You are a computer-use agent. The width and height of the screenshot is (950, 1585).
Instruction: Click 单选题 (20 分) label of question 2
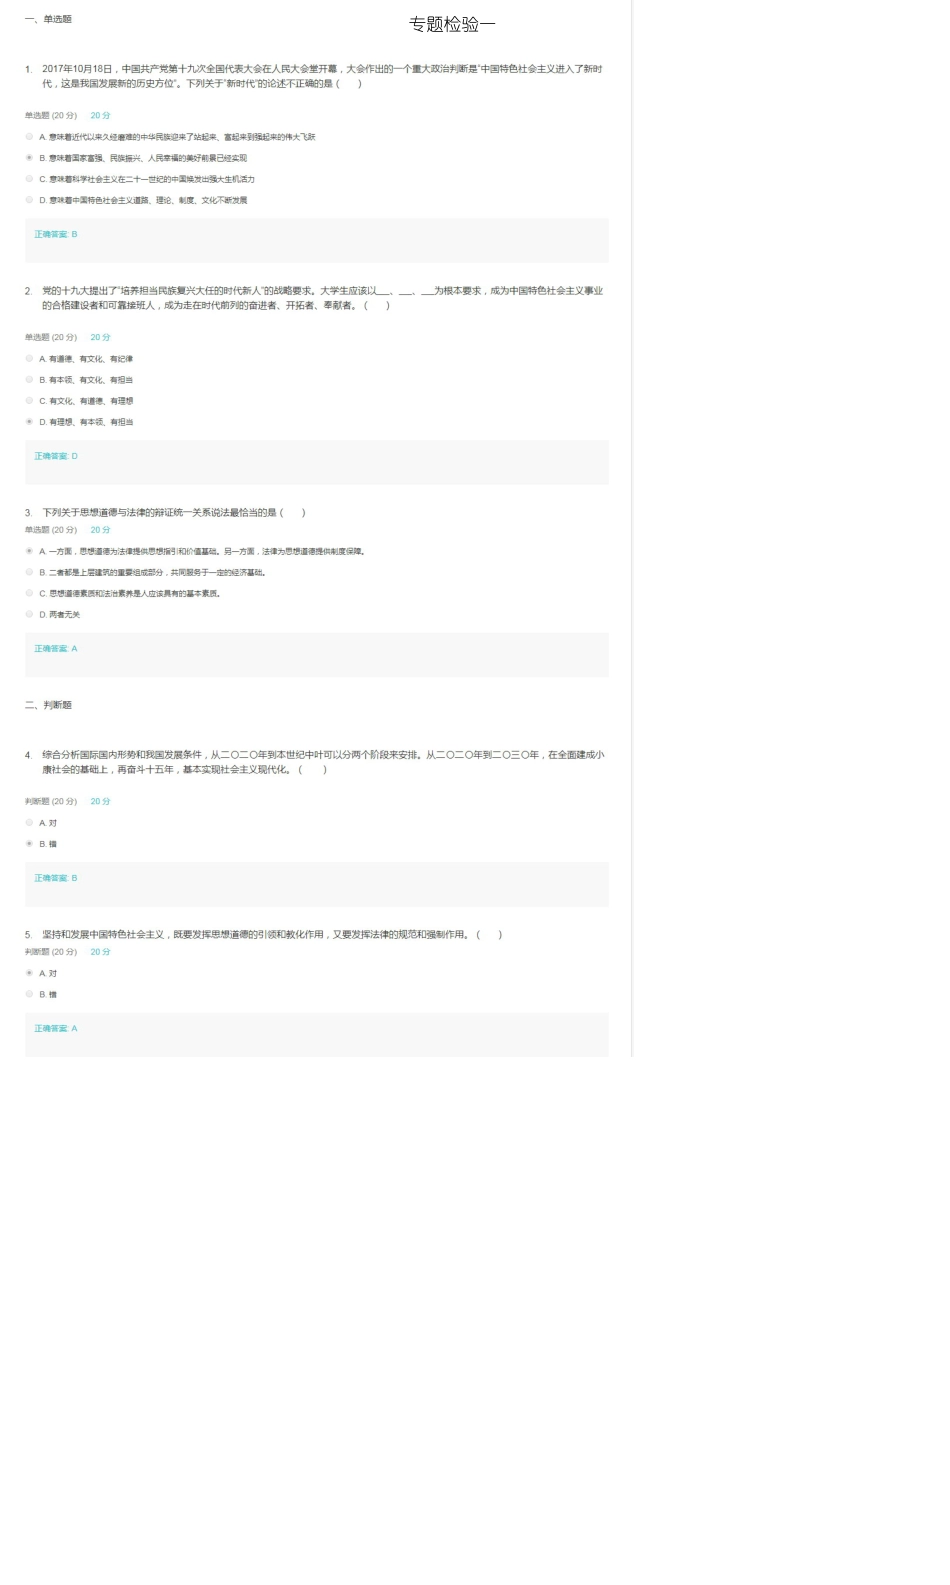(51, 338)
